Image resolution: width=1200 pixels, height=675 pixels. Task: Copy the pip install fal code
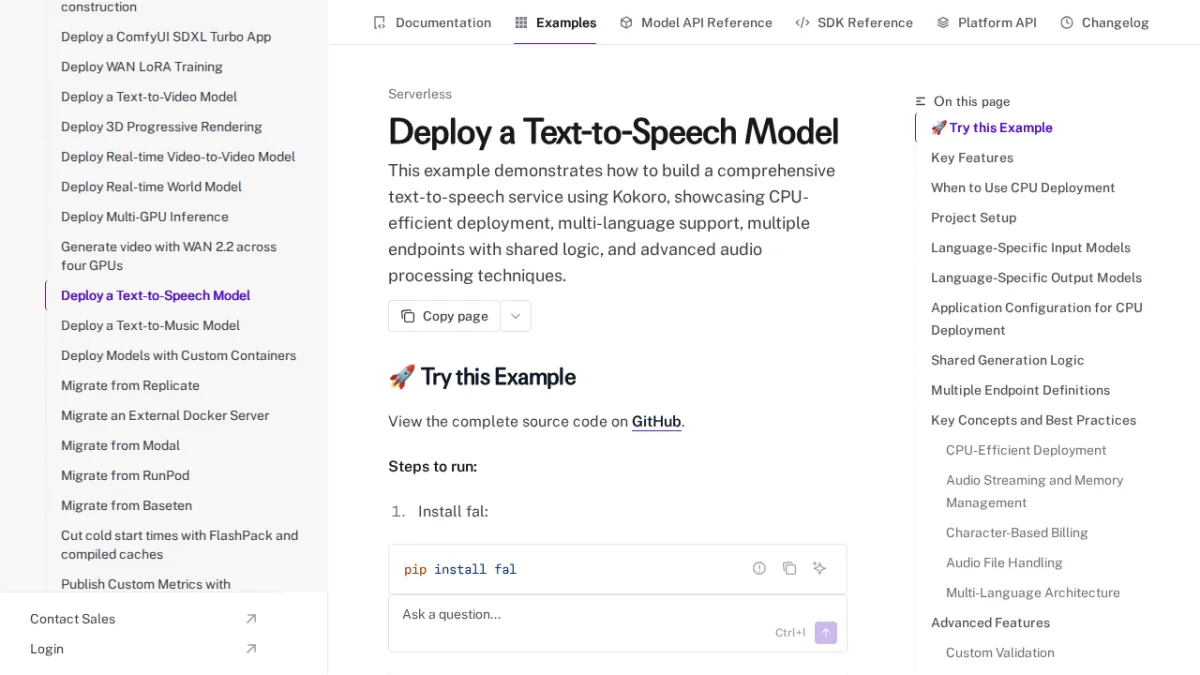(x=789, y=568)
